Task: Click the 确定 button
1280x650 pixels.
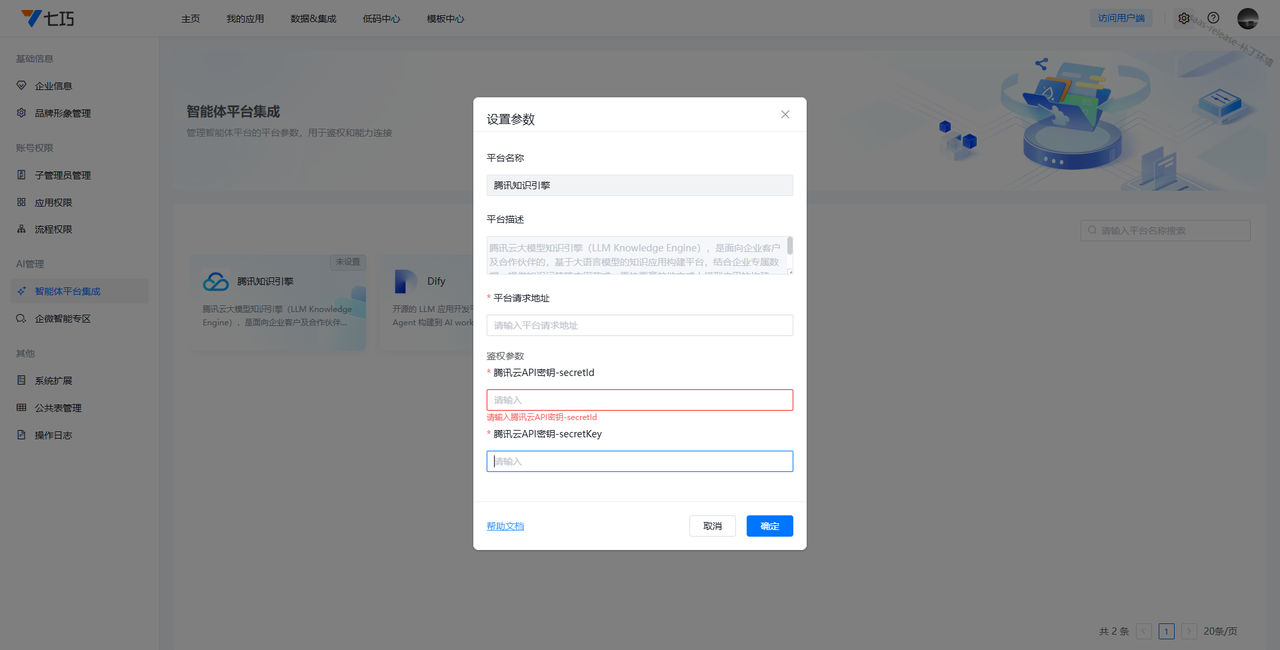Action: pos(769,526)
